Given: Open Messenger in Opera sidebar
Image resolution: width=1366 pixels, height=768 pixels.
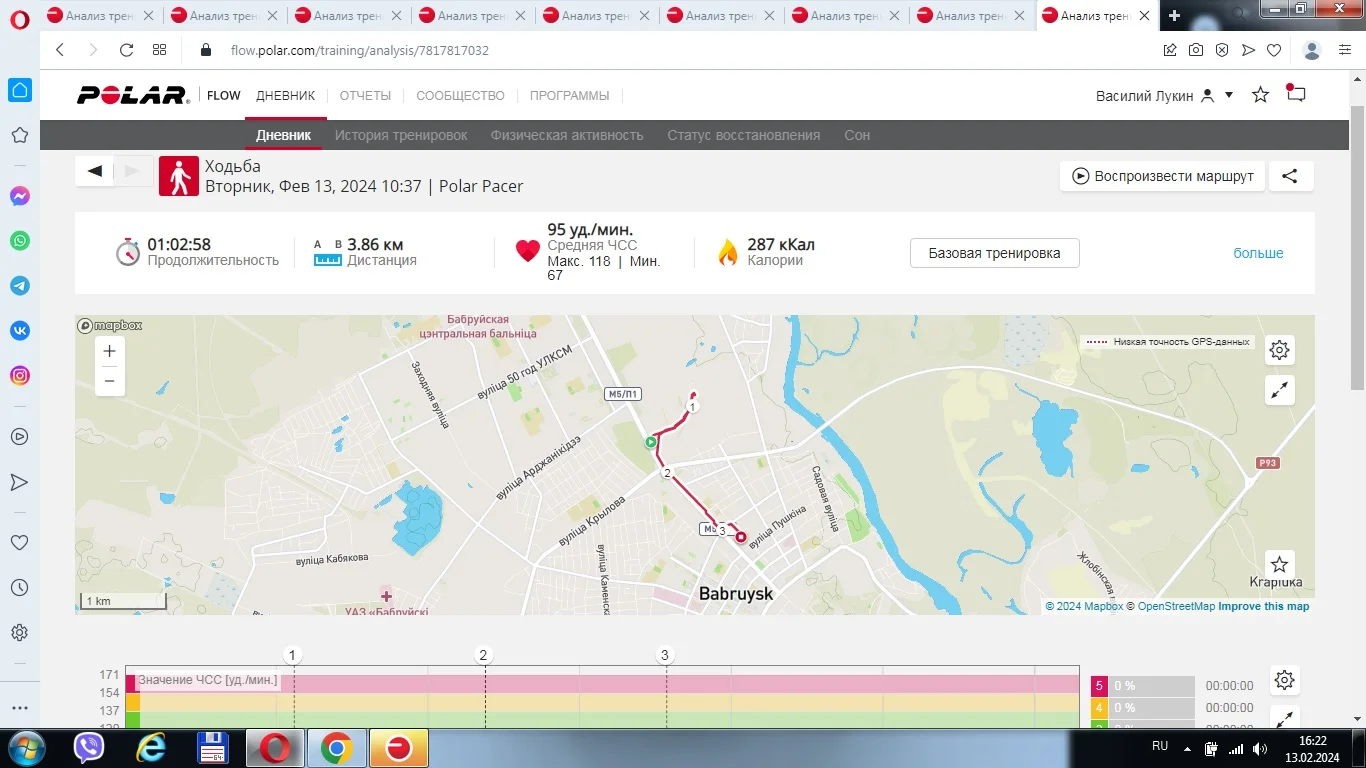Looking at the screenshot, I should click(20, 196).
